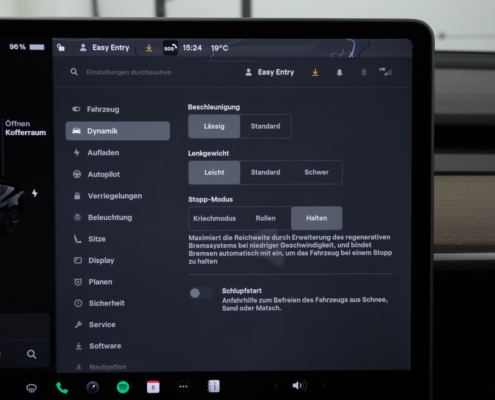Set Beschleunigung to Standard
495x400 pixels.
pyautogui.click(x=265, y=126)
